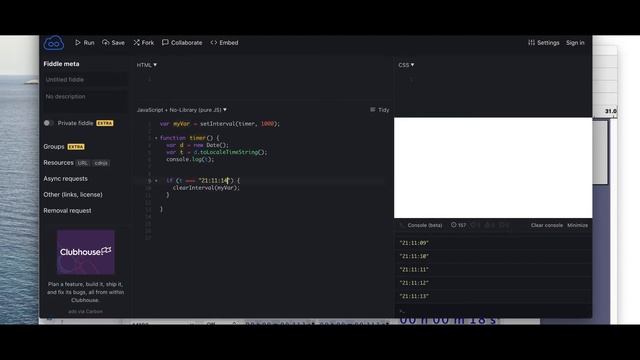The height and width of the screenshot is (360, 640).
Task: Open the Async requests section
Action: pos(65,178)
